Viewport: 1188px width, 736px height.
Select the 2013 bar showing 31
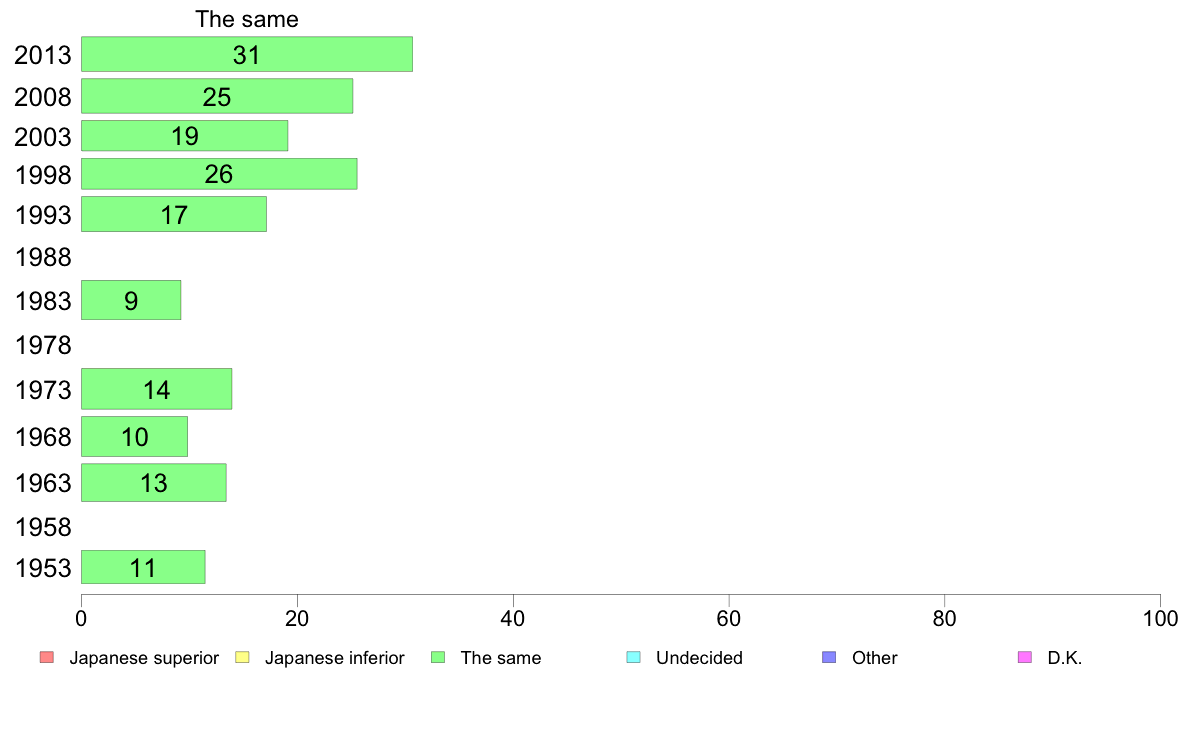coord(247,54)
